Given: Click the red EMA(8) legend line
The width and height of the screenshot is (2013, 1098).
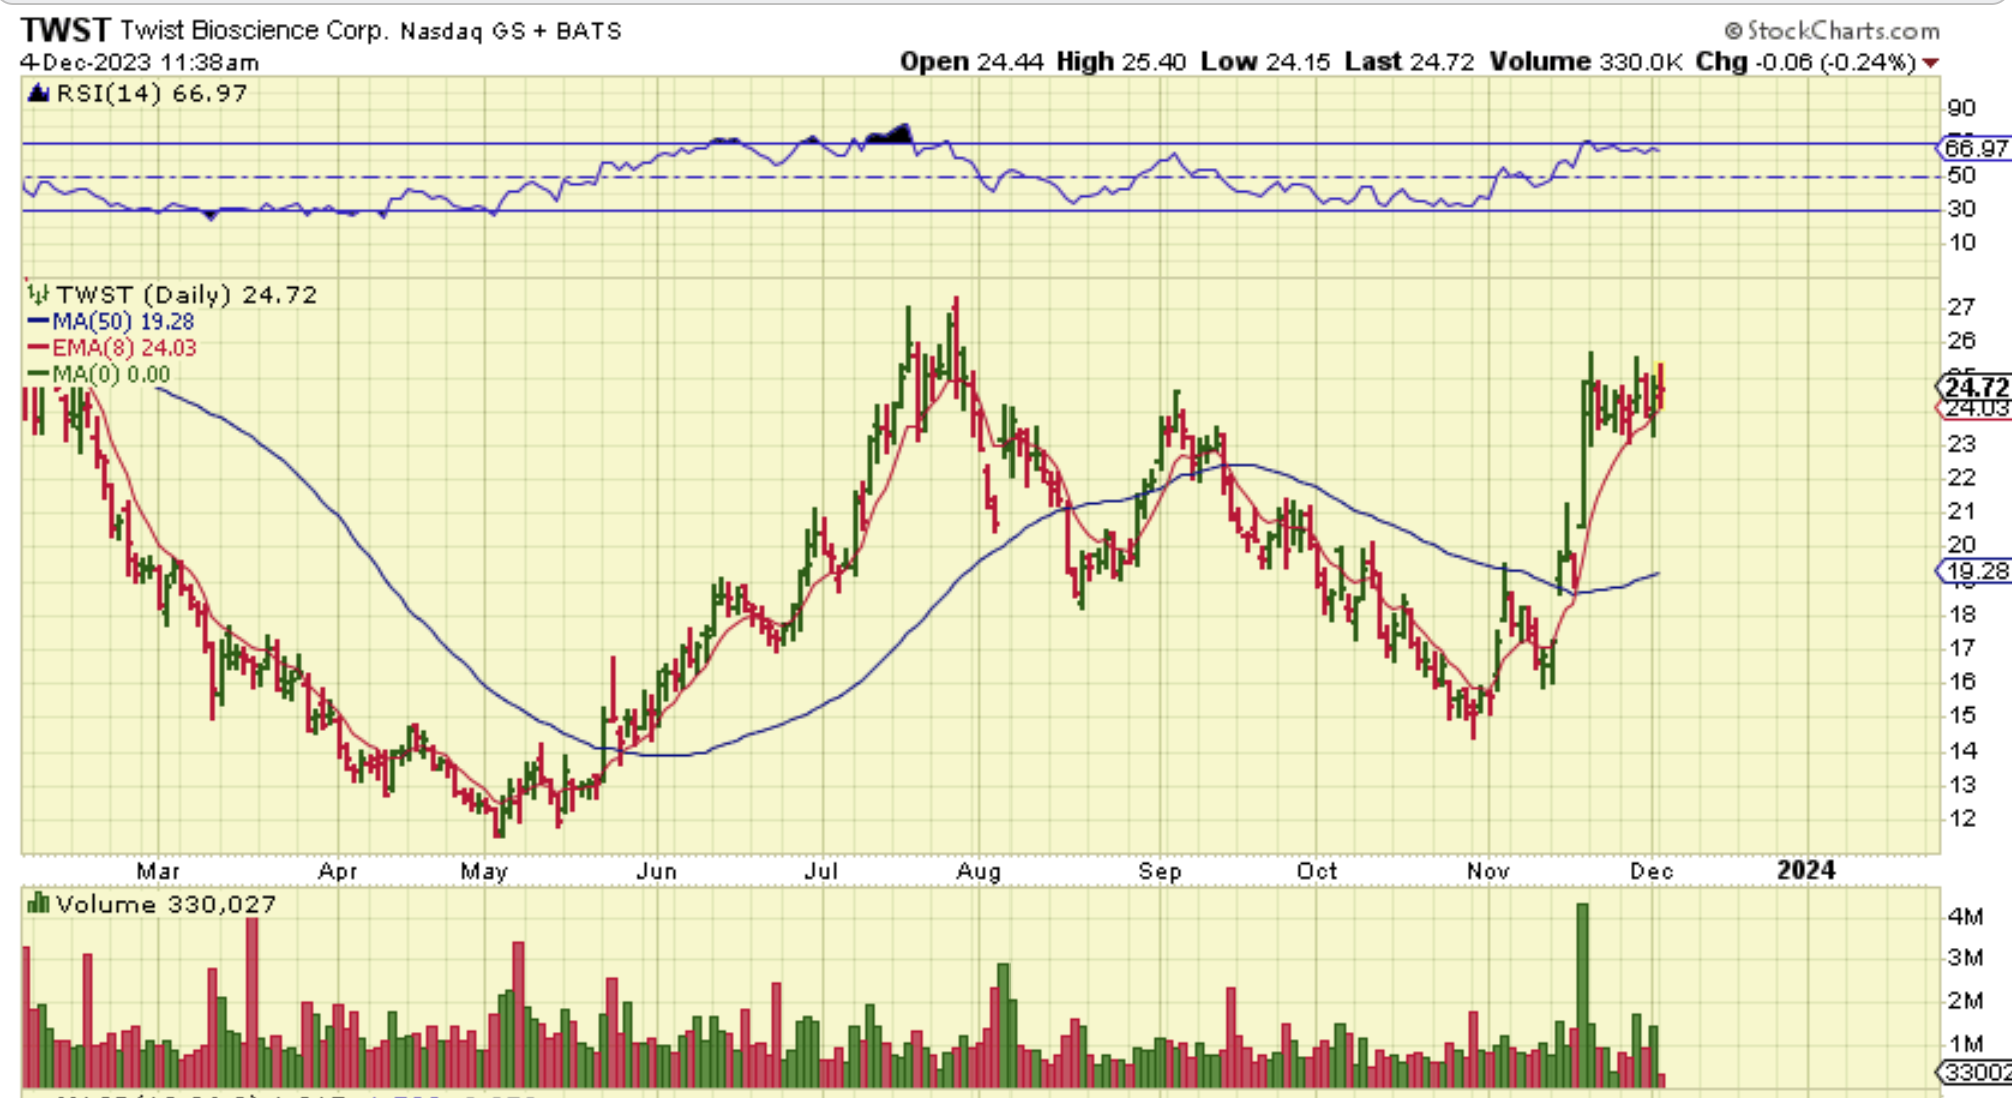Looking at the screenshot, I should point(38,347).
